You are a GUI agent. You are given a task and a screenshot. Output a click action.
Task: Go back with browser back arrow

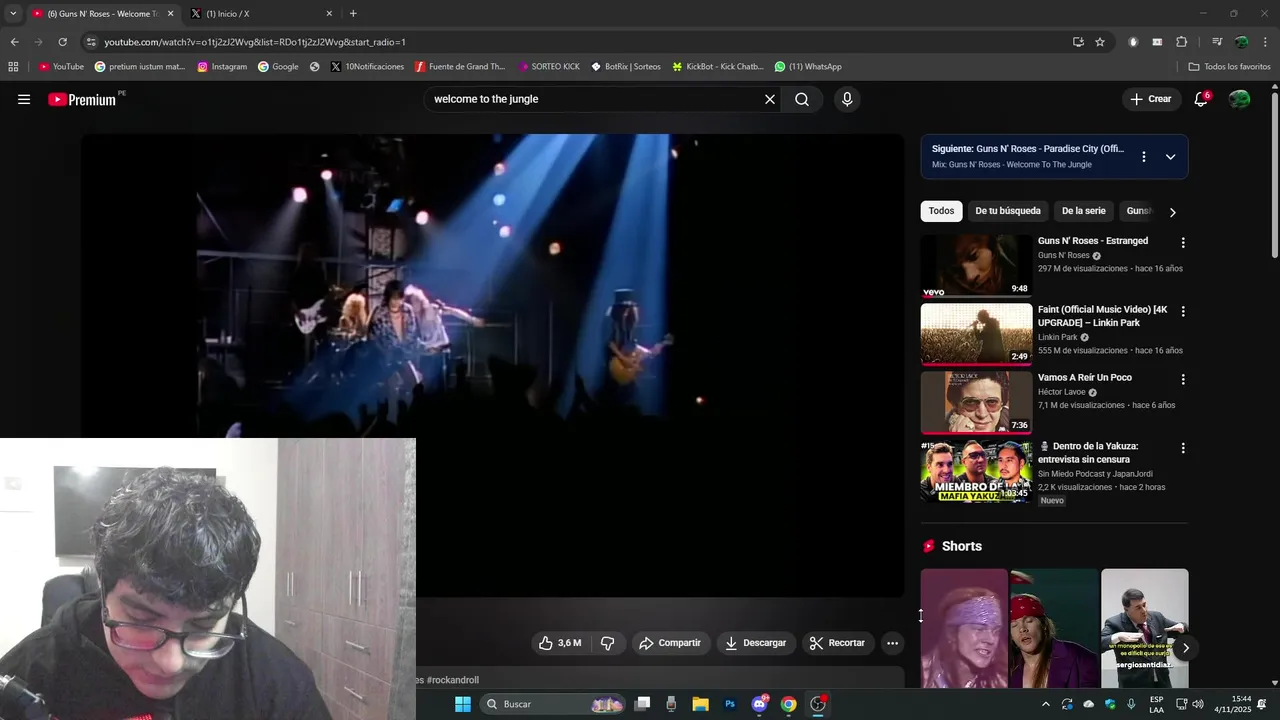point(14,42)
